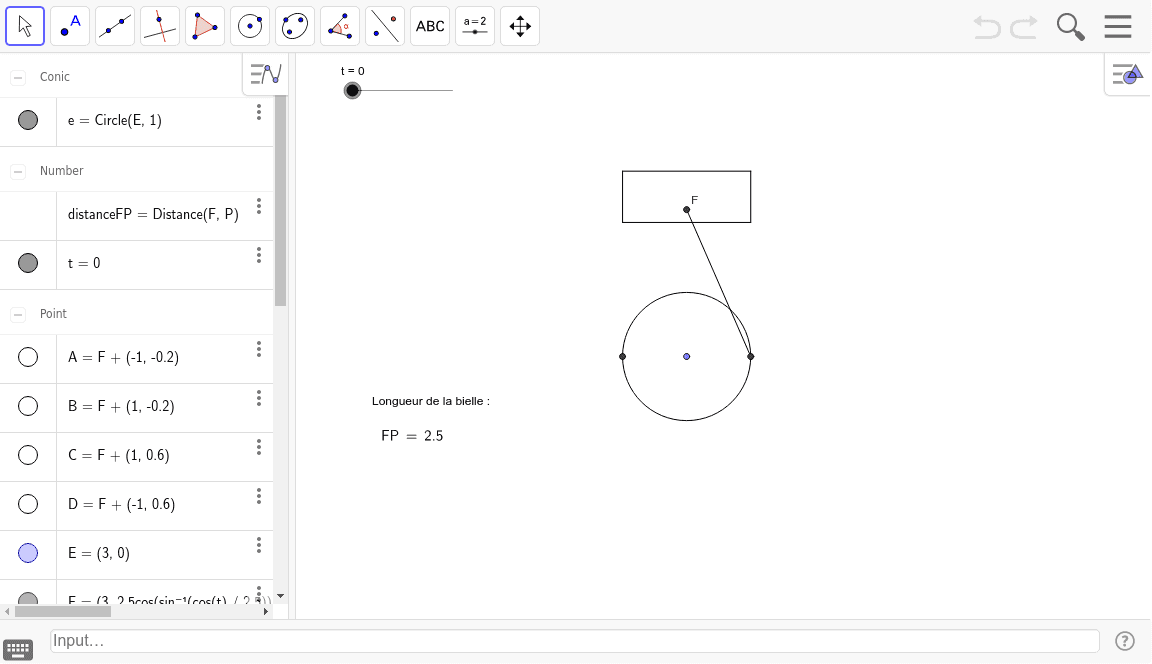
Task: Open the virtual keyboard
Action: pos(18,649)
